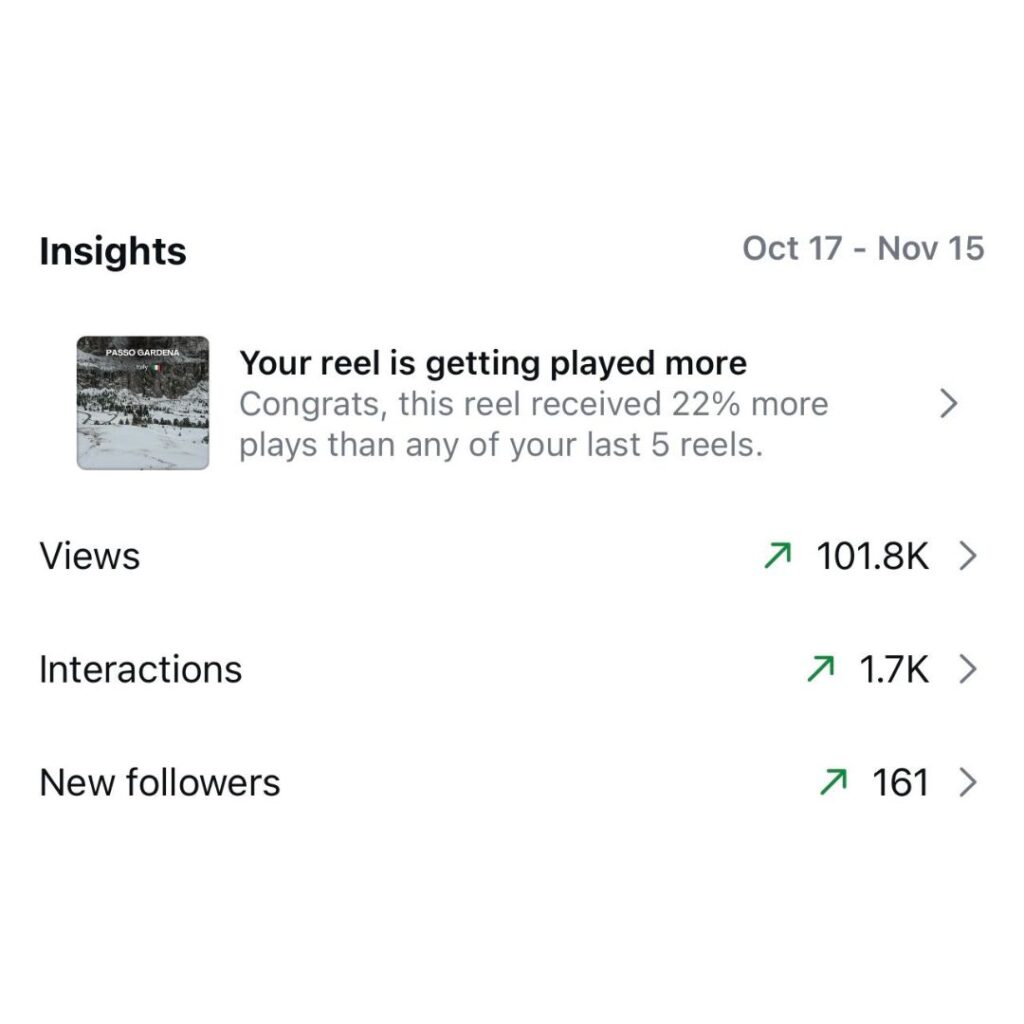
Task: Click the PASSO GARDENA caption on thumbnail
Action: click(141, 354)
